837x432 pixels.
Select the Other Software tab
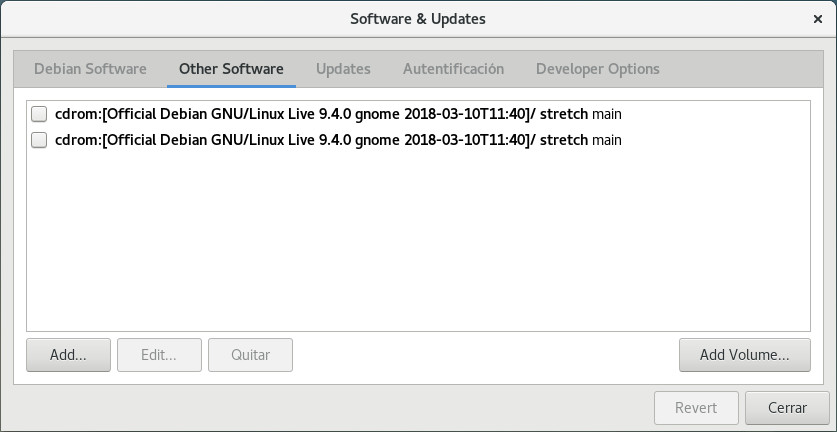(231, 69)
